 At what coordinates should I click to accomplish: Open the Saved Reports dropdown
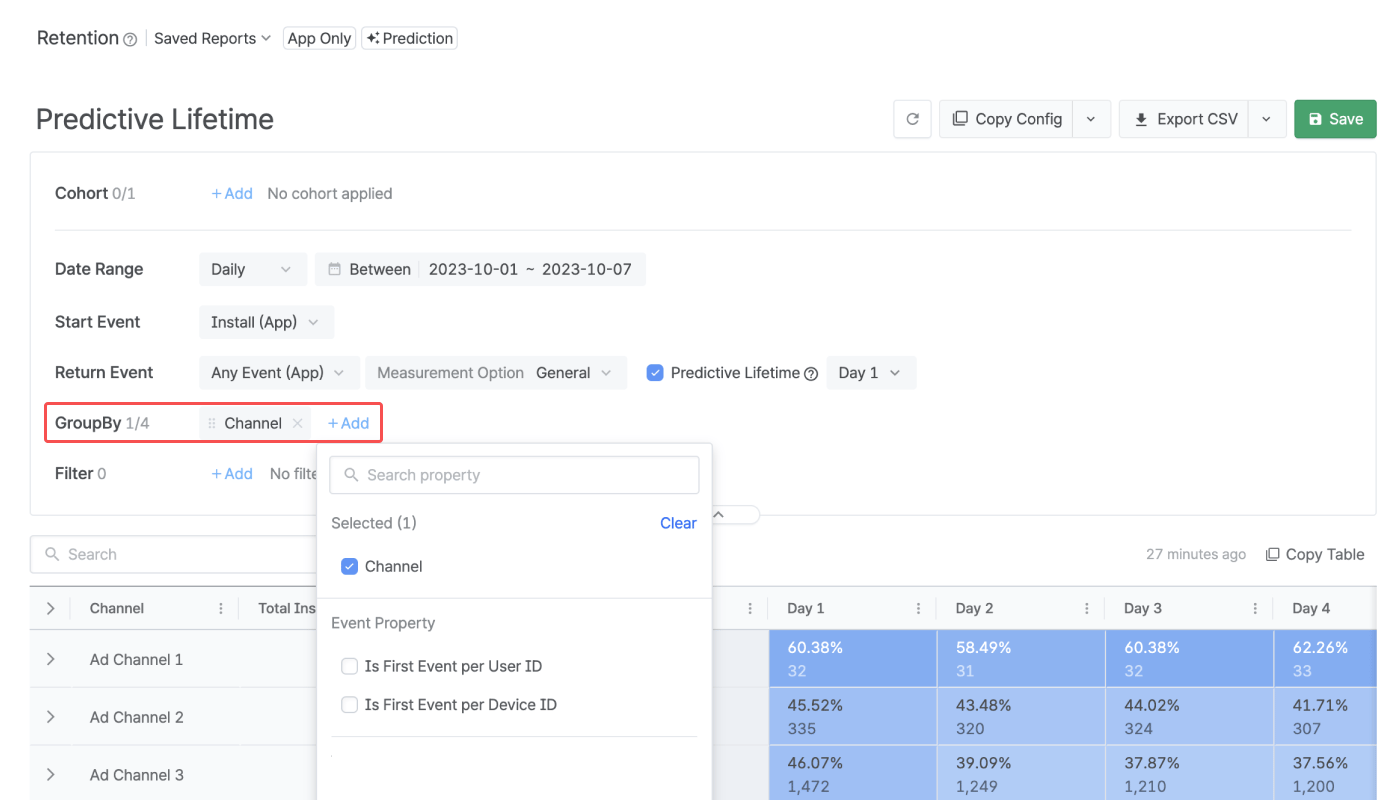click(x=212, y=38)
